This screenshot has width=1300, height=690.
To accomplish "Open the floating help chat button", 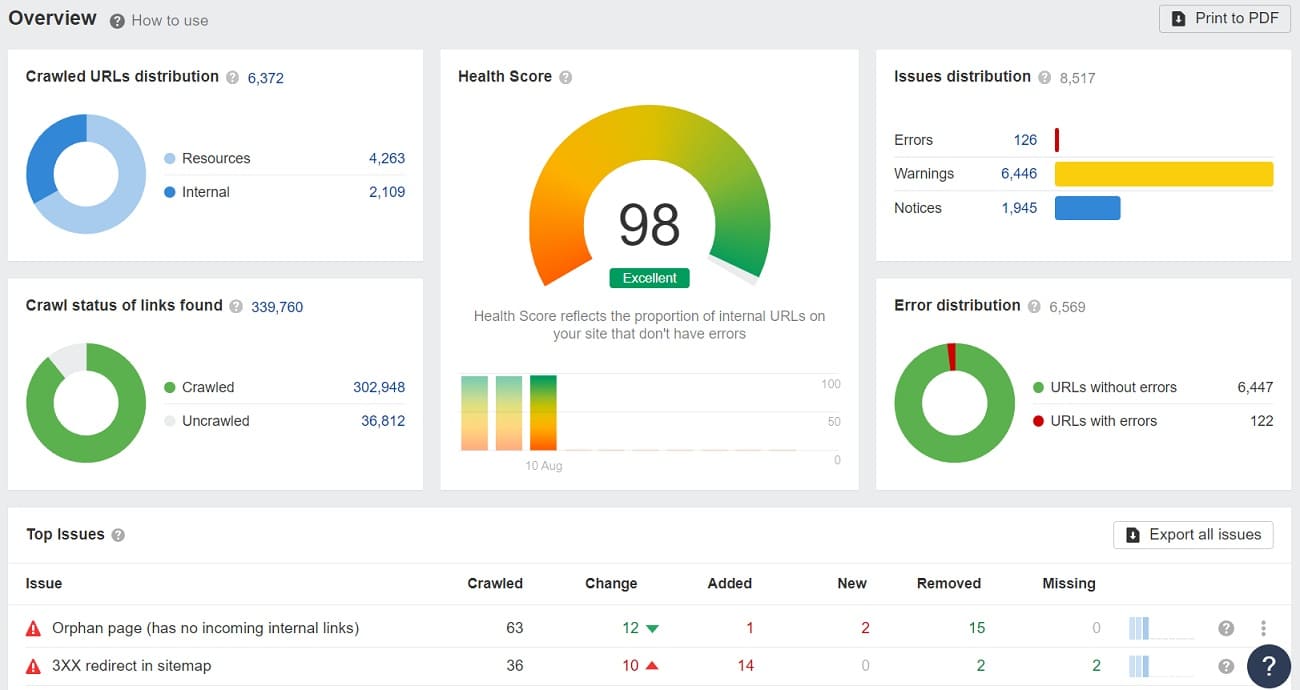I will (x=1268, y=665).
